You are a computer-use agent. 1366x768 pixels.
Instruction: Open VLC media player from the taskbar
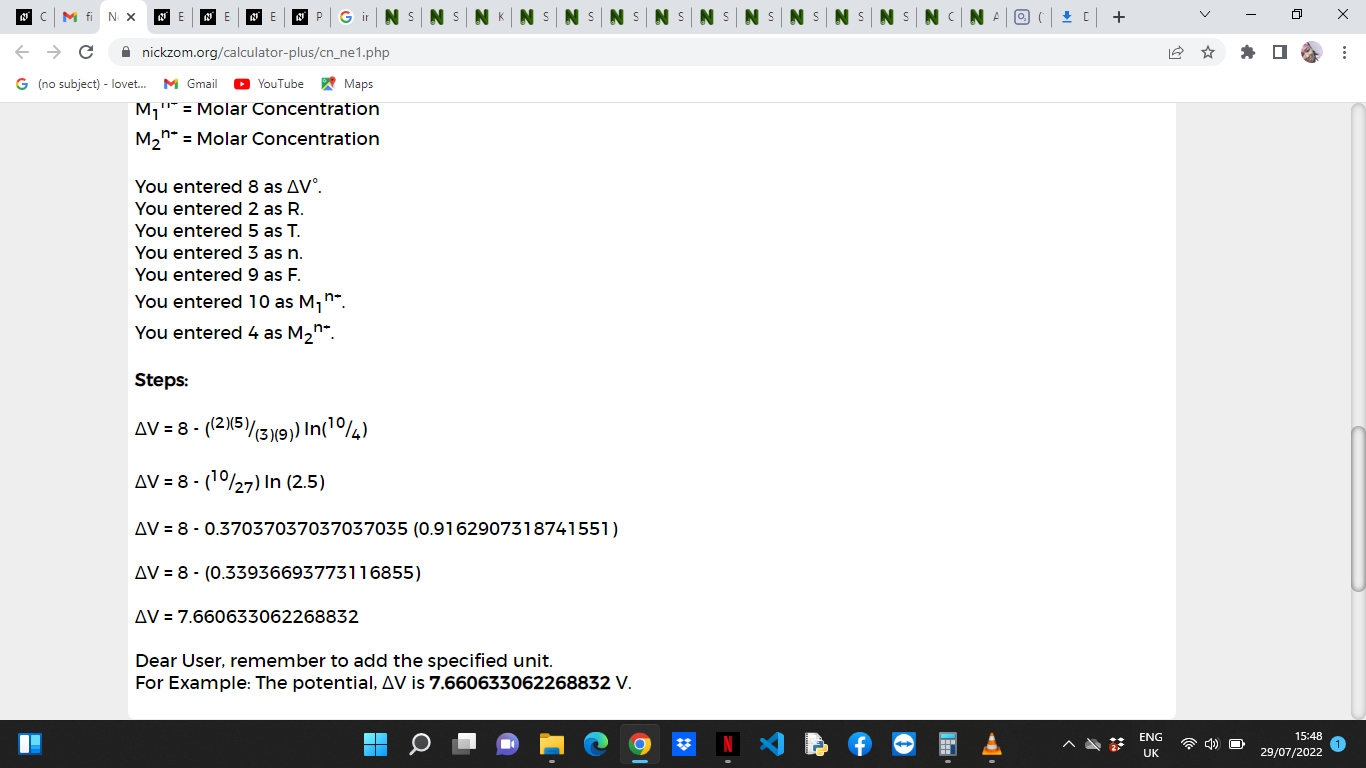(x=992, y=744)
